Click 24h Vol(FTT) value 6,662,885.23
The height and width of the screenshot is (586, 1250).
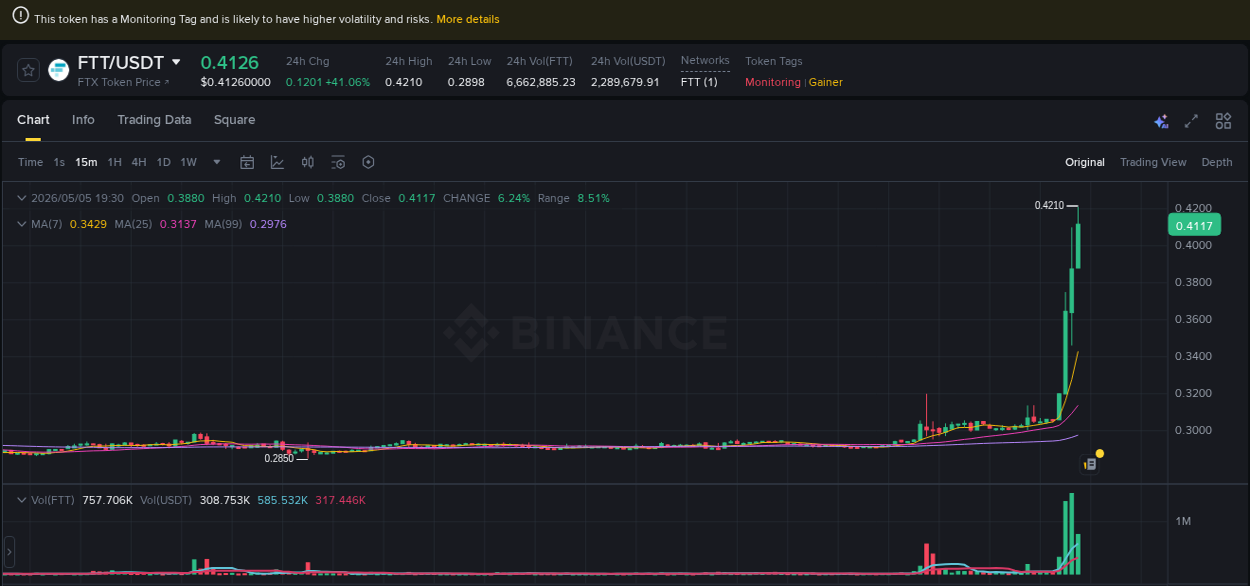click(x=541, y=82)
